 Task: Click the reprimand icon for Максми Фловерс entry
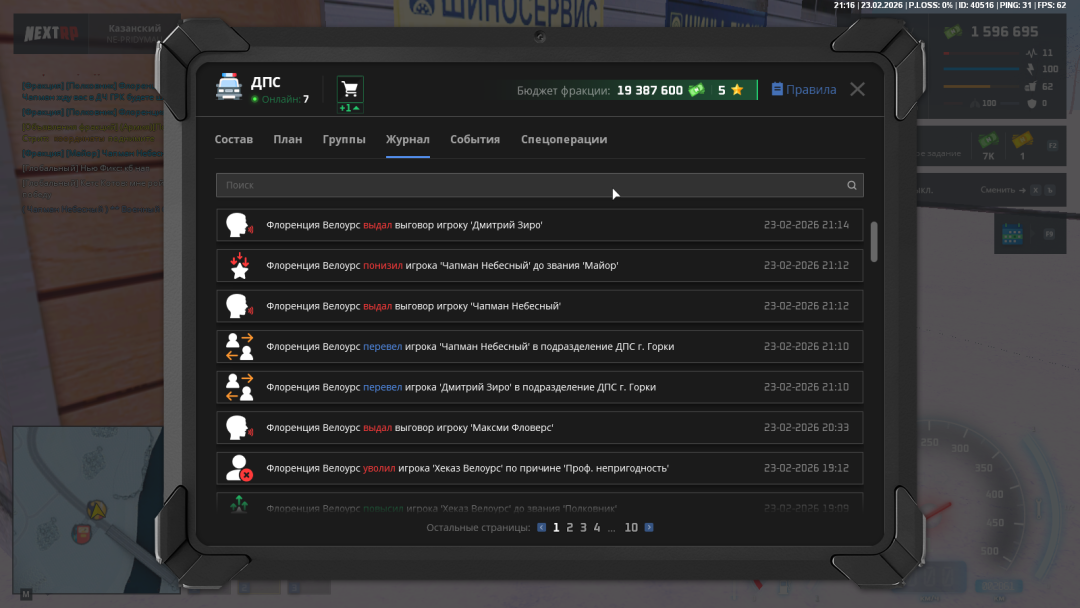[239, 428]
